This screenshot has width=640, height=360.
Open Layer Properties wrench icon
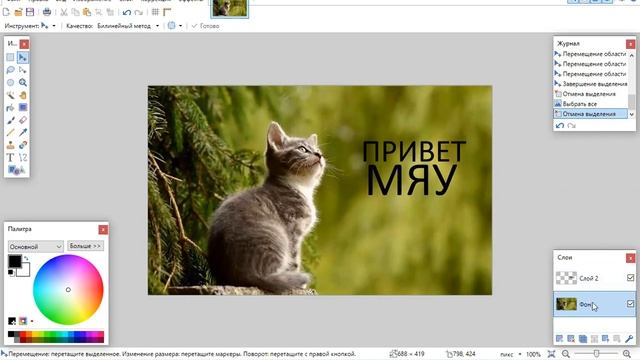629,339
